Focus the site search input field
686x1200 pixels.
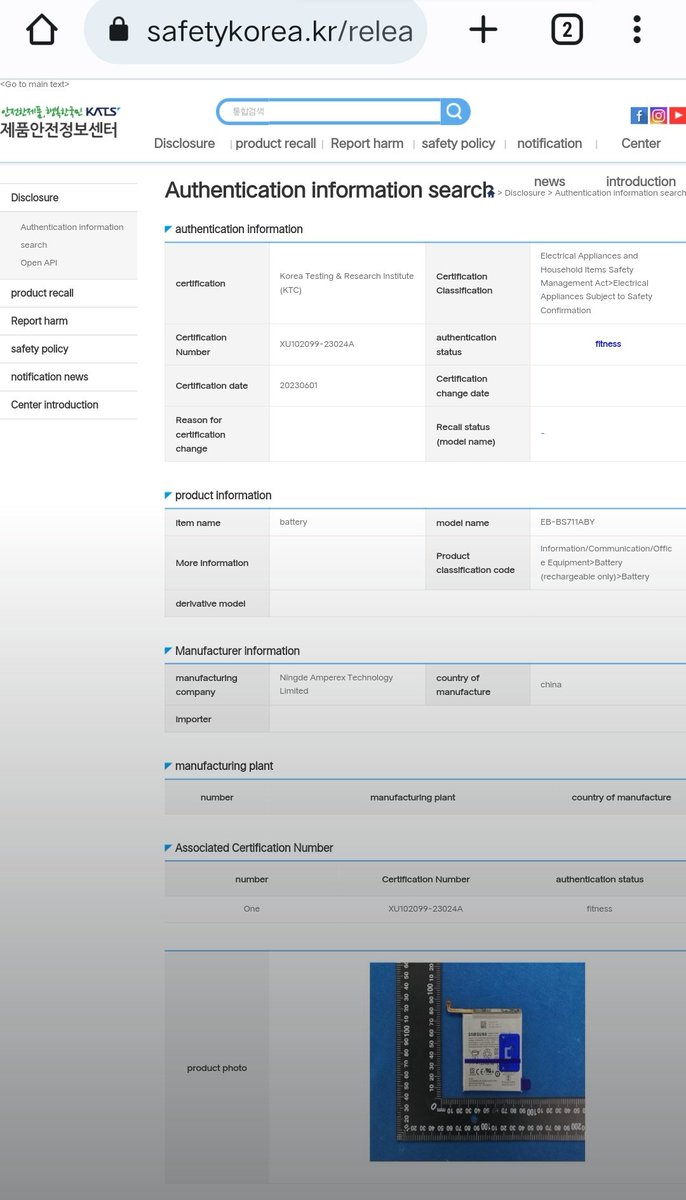tap(330, 111)
